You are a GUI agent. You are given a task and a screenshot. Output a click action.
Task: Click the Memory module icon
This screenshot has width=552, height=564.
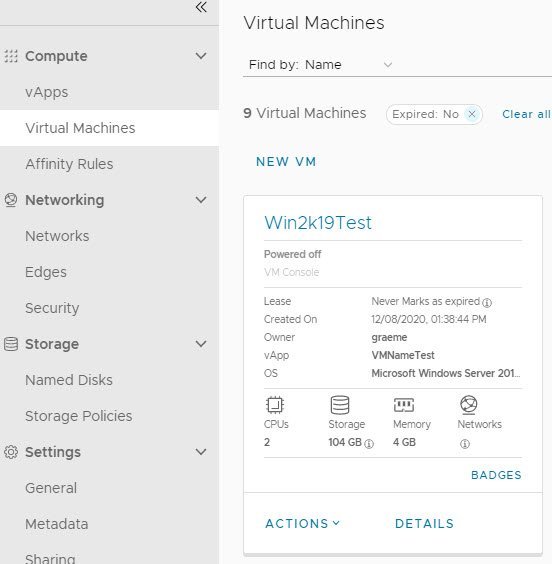click(x=404, y=405)
